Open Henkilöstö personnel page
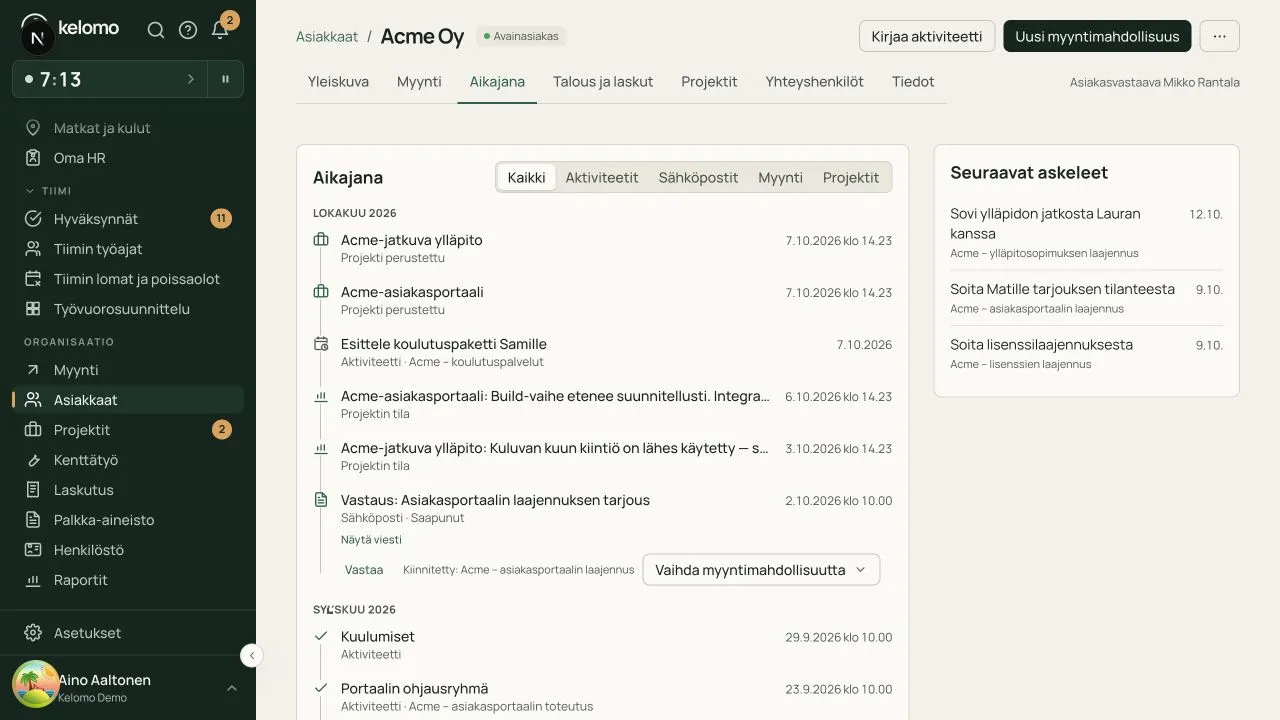 128,550
